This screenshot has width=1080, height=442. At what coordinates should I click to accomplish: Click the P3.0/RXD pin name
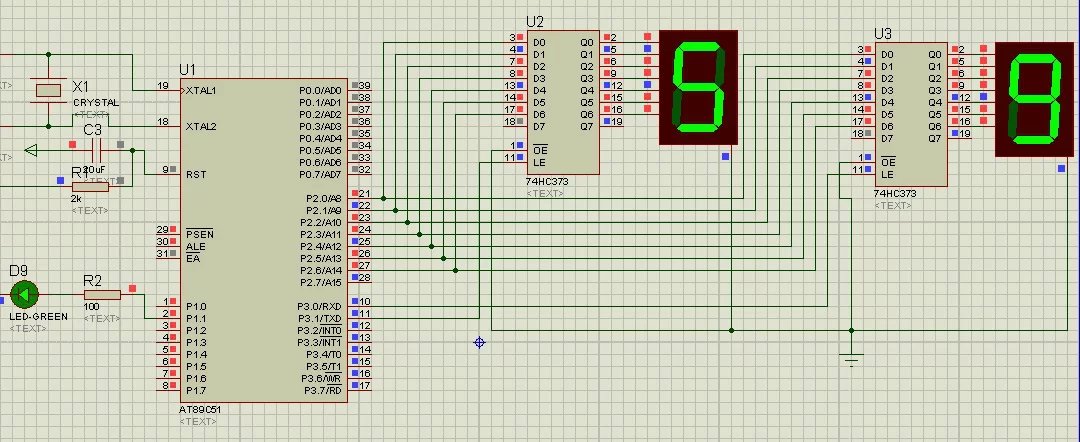pyautogui.click(x=320, y=306)
